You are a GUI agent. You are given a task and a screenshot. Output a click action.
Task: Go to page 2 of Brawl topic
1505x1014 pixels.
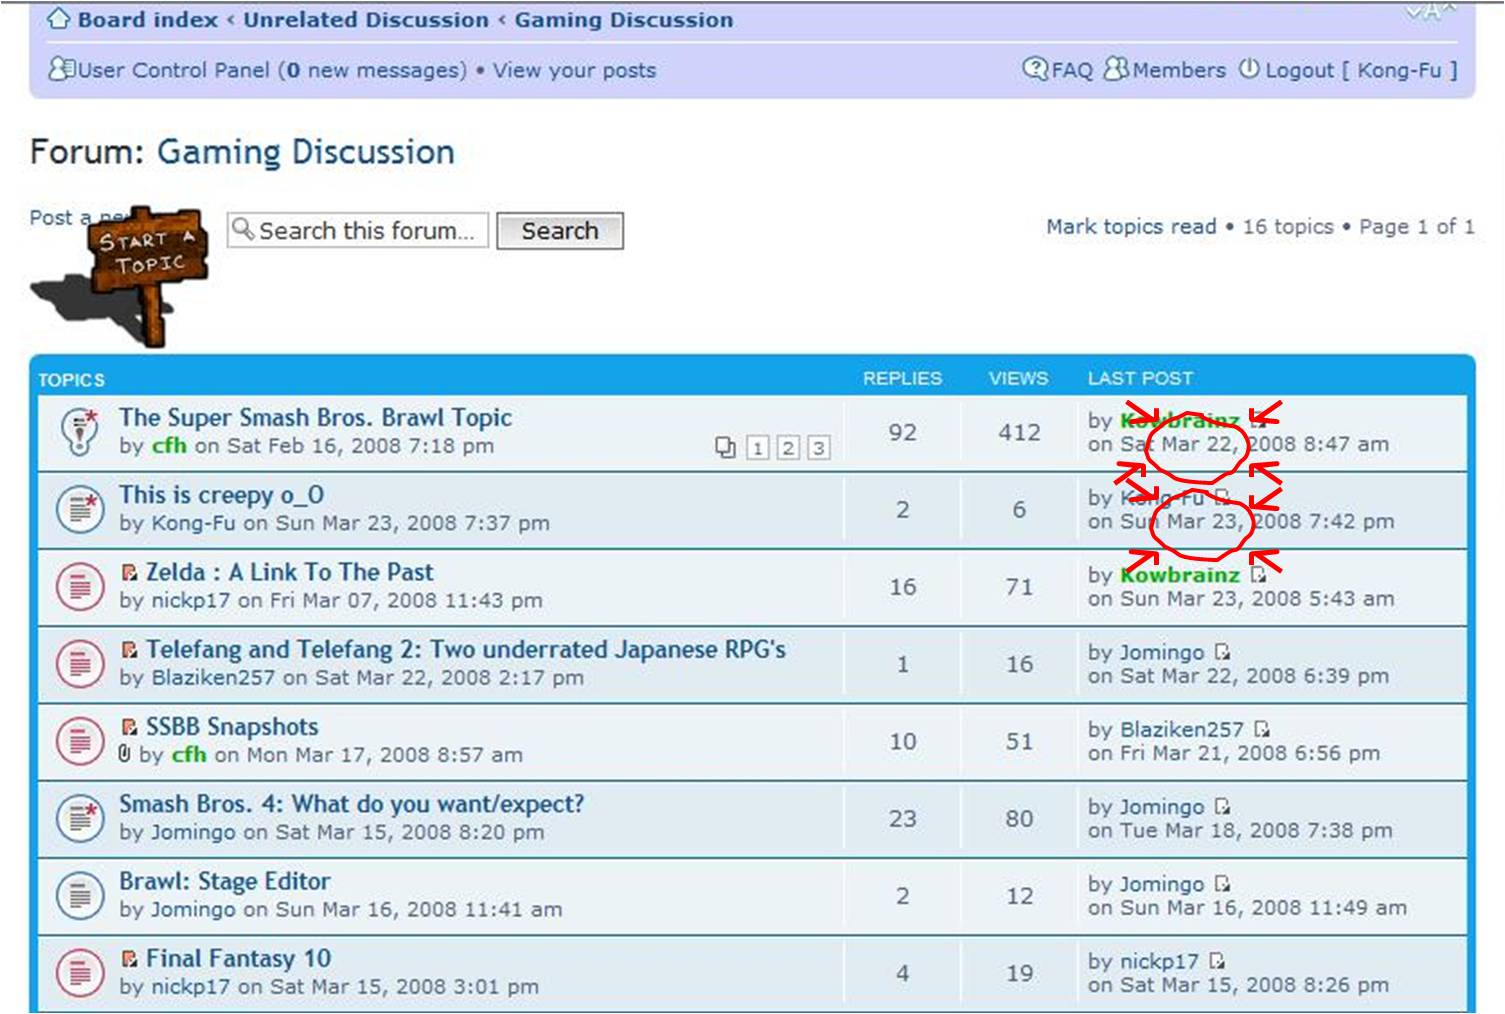(x=788, y=448)
